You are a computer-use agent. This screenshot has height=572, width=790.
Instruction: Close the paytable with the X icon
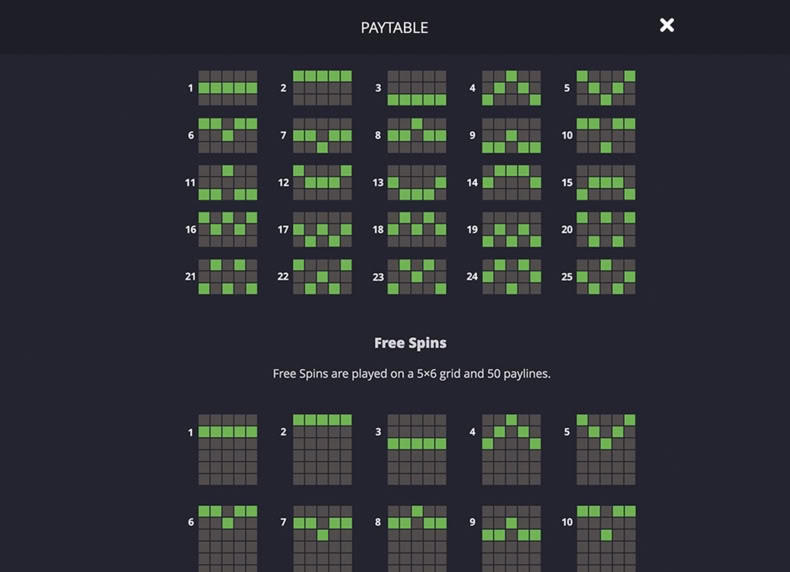667,25
